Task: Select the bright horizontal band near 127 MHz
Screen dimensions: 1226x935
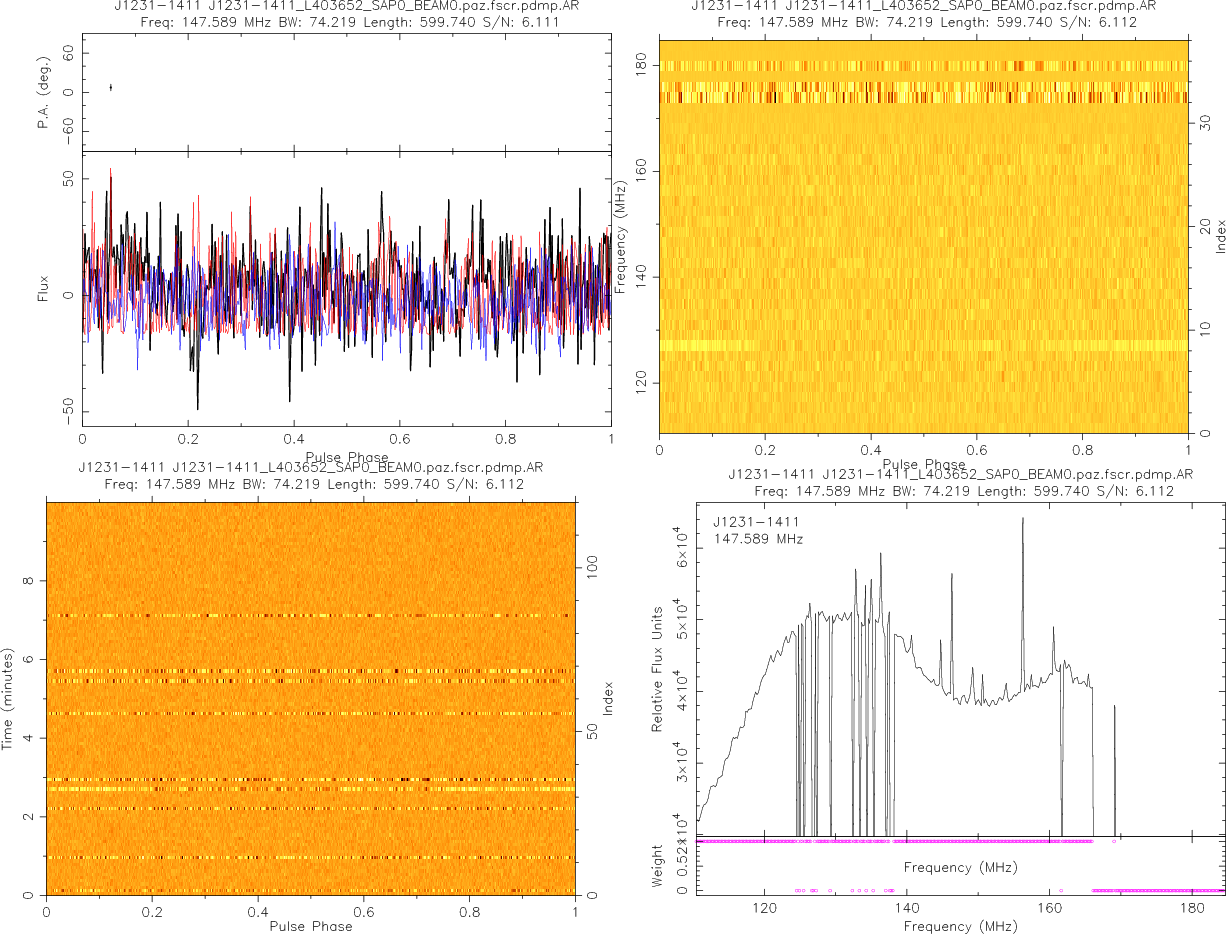Action: pyautogui.click(x=923, y=346)
